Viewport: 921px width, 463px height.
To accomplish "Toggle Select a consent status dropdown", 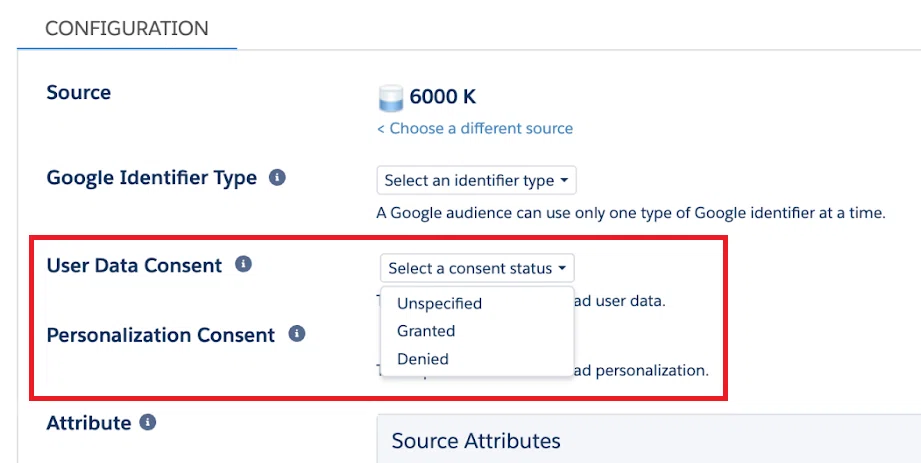I will point(478,269).
